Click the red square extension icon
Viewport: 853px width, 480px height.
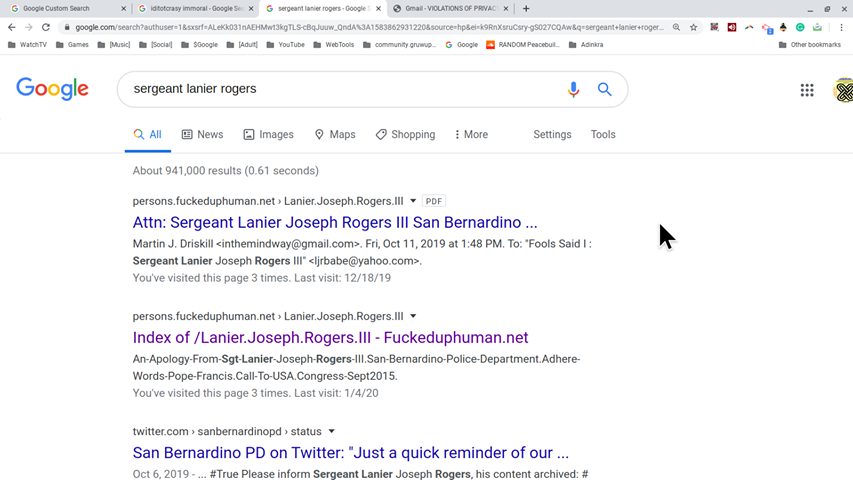tap(732, 27)
